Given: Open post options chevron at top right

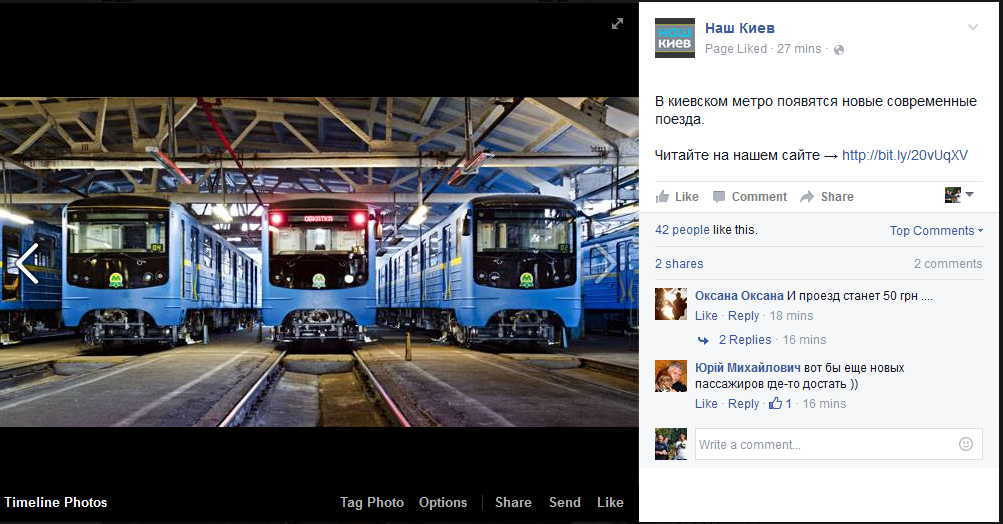Looking at the screenshot, I should [x=973, y=28].
